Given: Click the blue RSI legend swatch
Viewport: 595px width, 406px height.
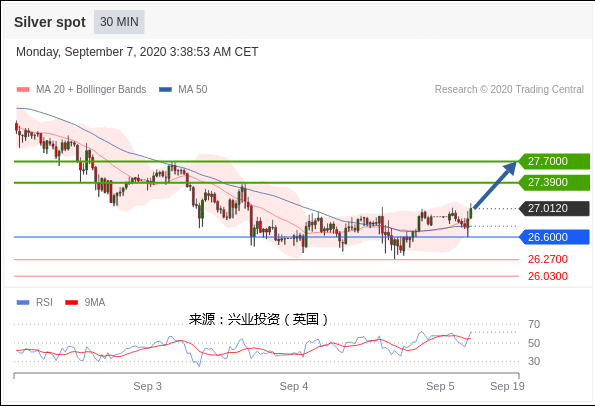Looking at the screenshot, I should tap(23, 302).
